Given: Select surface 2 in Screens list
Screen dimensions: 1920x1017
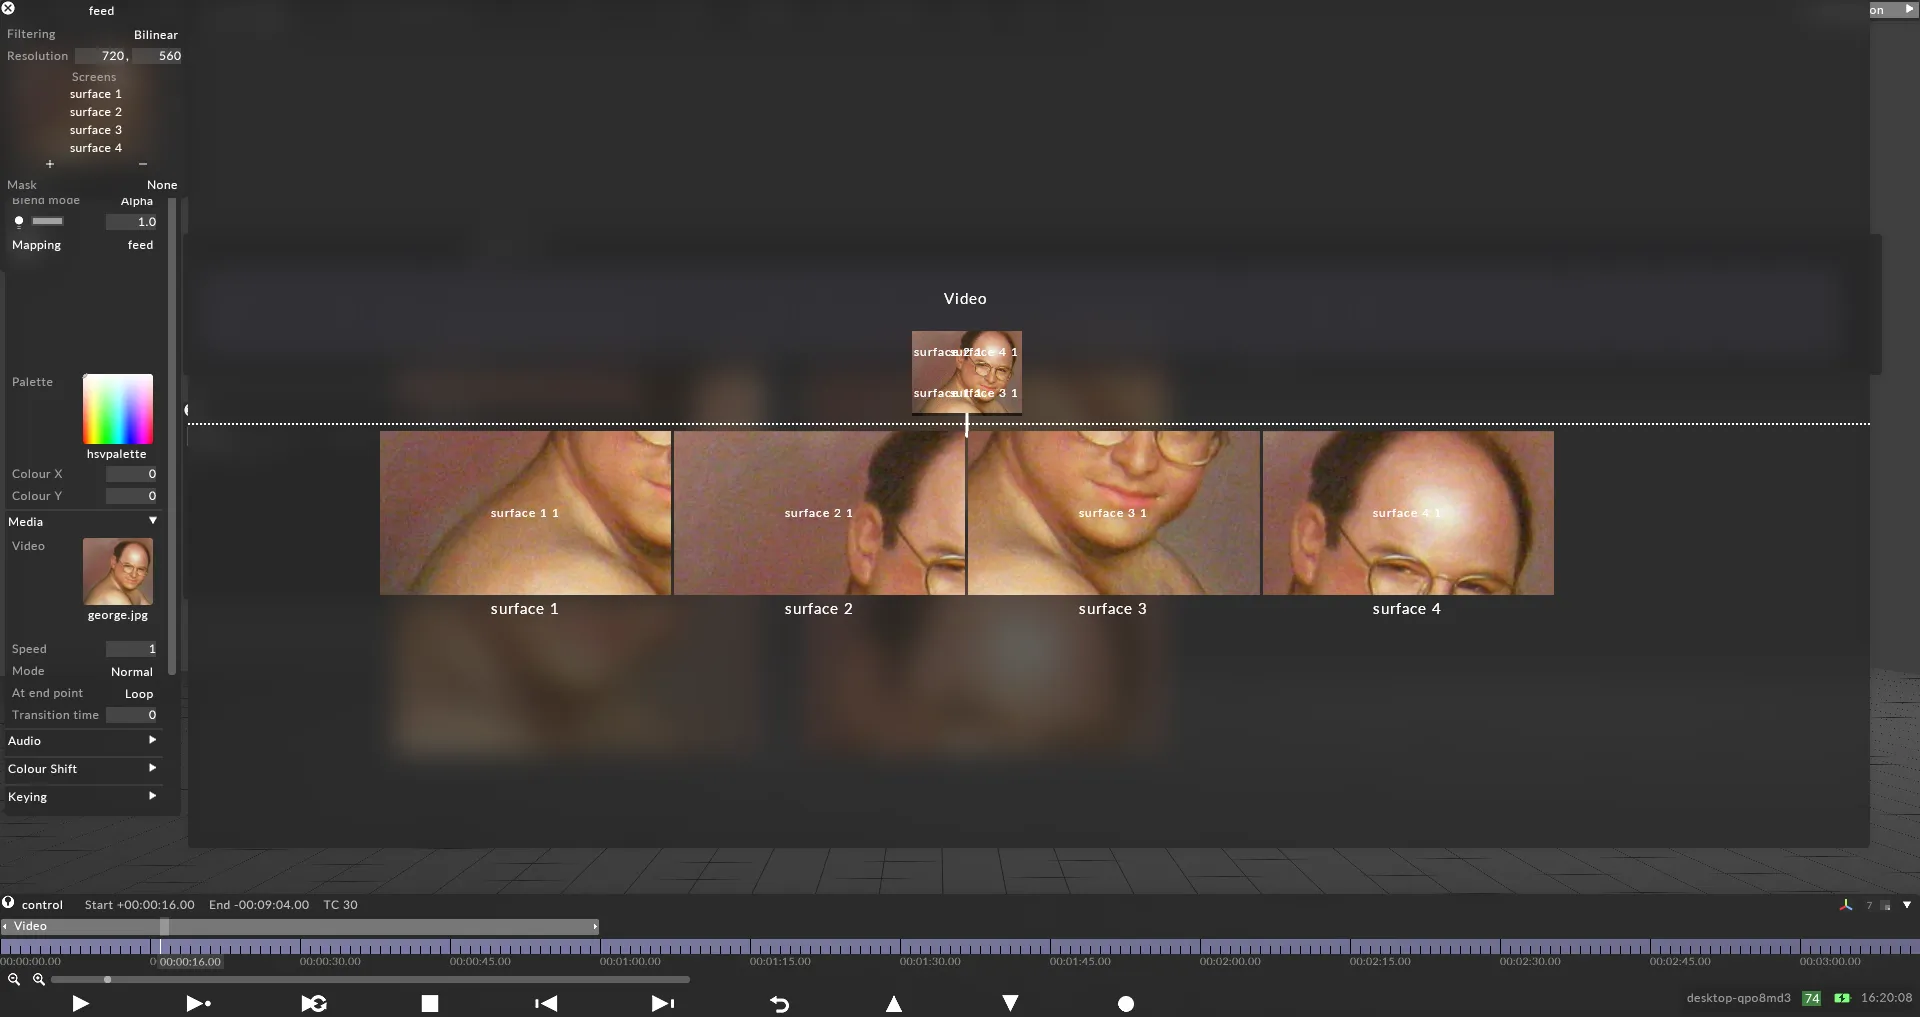Looking at the screenshot, I should coord(96,112).
